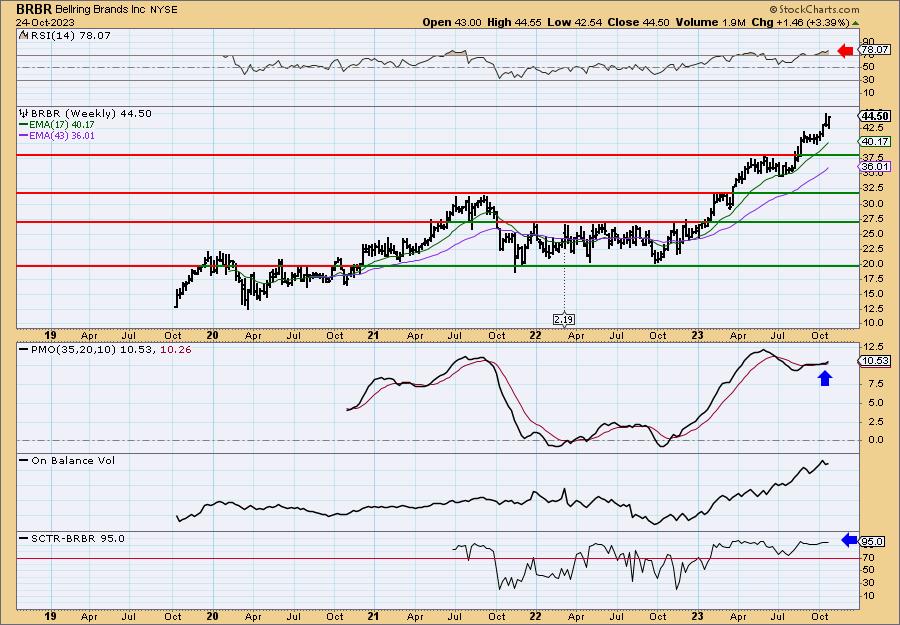
Task: Click the price-bar icon beside BRBR (Weekly)
Action: (x=24, y=114)
